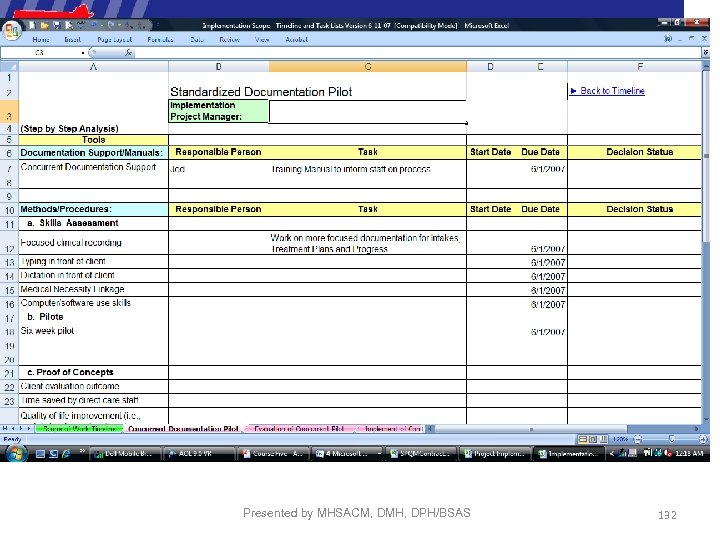The image size is (720, 540).
Task: Select column C header
Action: pyautogui.click(x=368, y=67)
